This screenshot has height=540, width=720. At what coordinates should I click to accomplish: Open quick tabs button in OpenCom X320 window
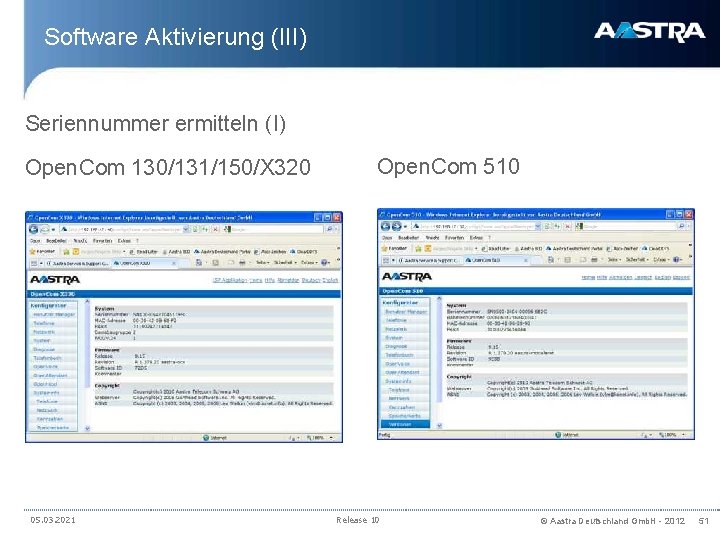click(x=34, y=263)
